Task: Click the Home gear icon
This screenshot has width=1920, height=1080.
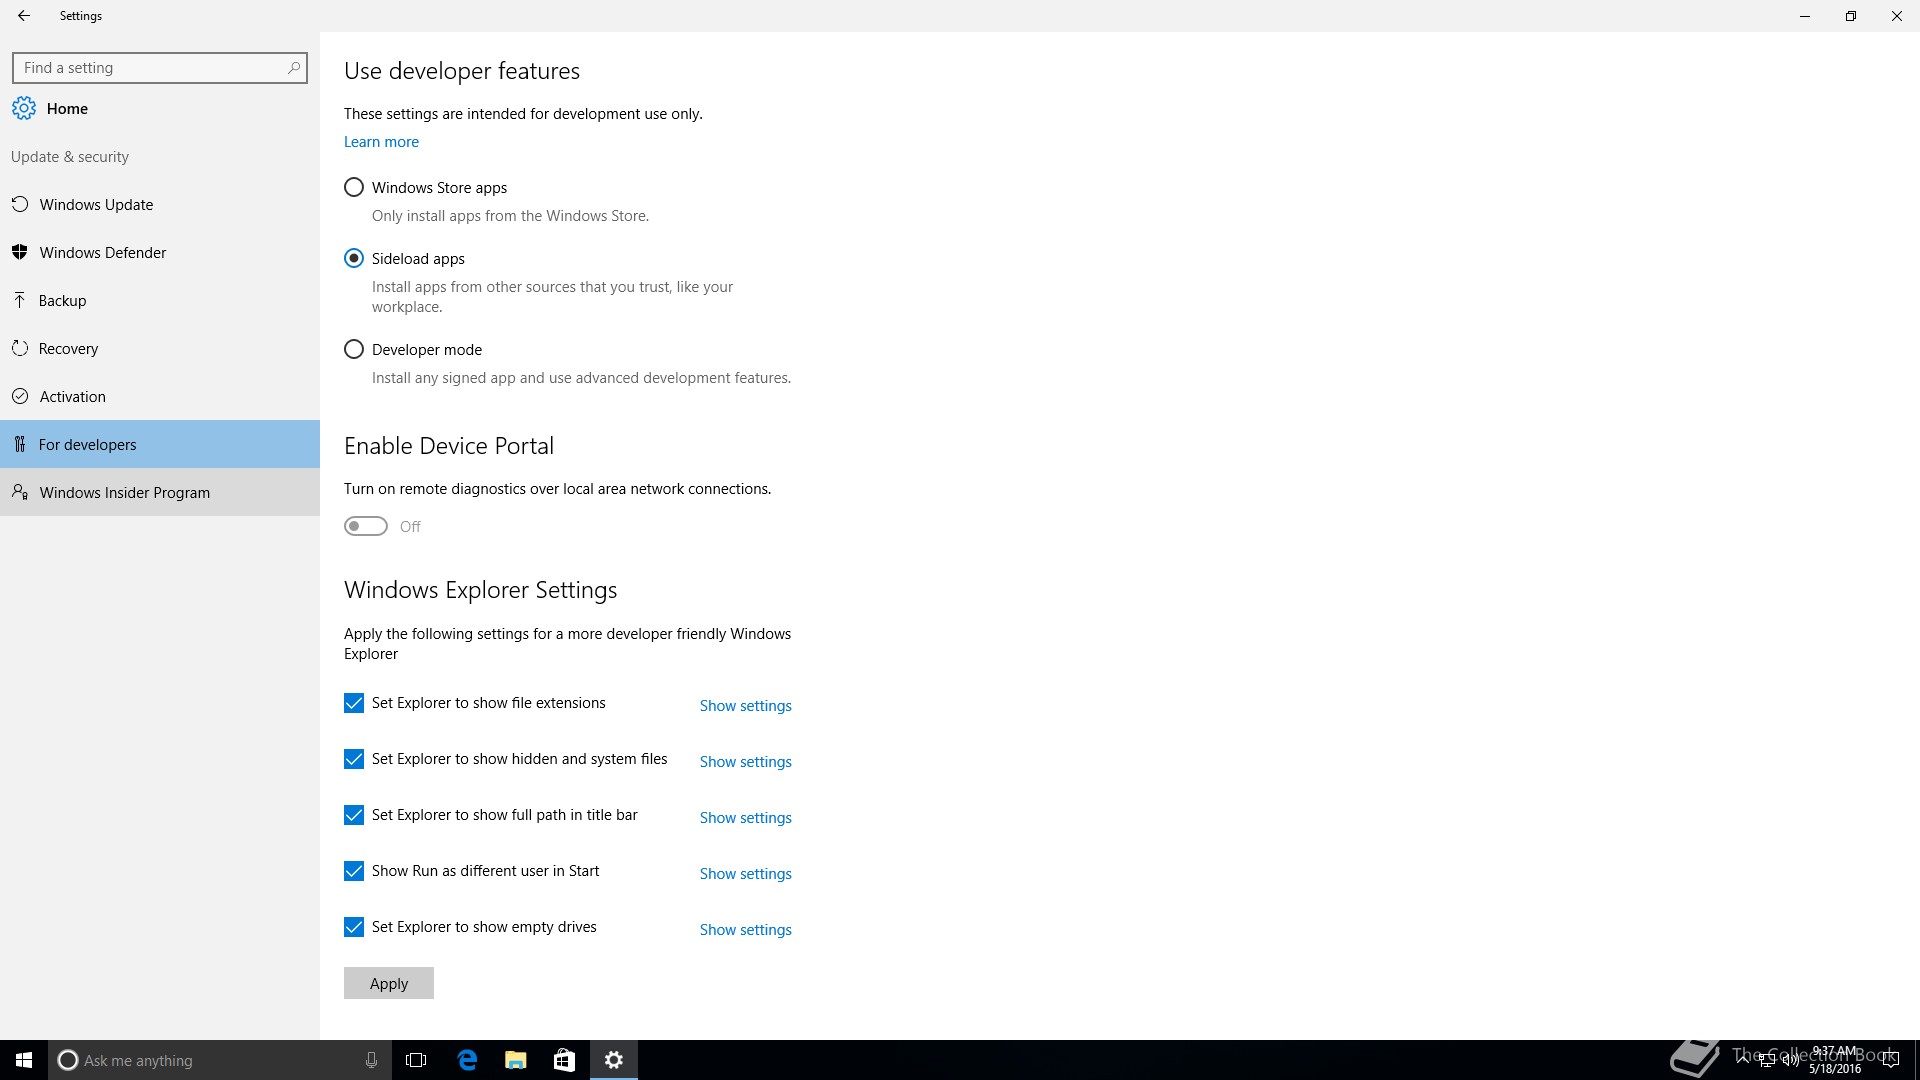Action: (x=24, y=108)
